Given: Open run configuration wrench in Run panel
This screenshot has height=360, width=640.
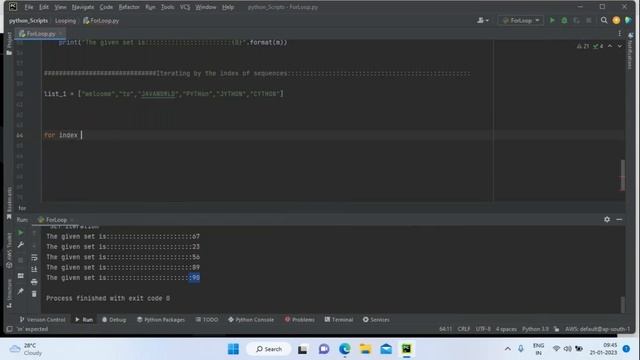Looking at the screenshot, I should click(20, 244).
